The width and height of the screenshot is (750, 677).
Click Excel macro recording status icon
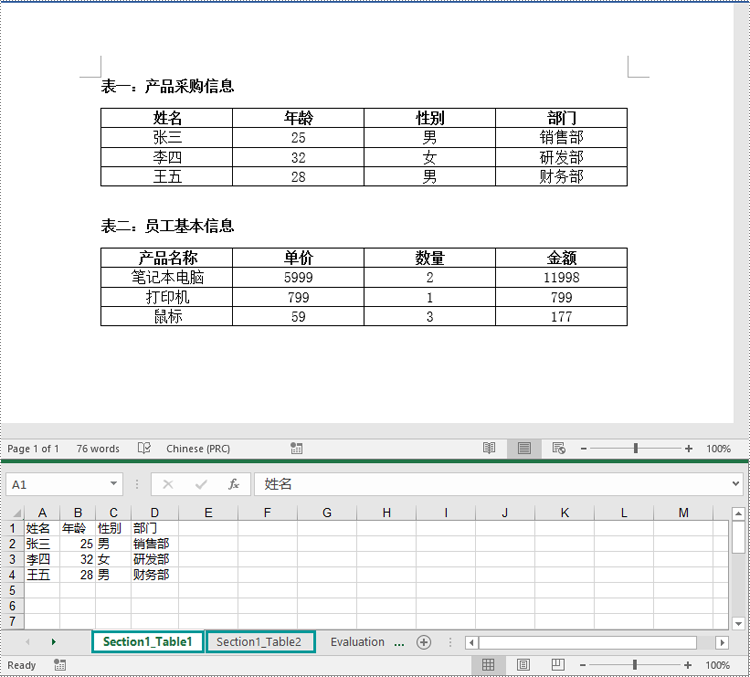pyautogui.click(x=60, y=665)
